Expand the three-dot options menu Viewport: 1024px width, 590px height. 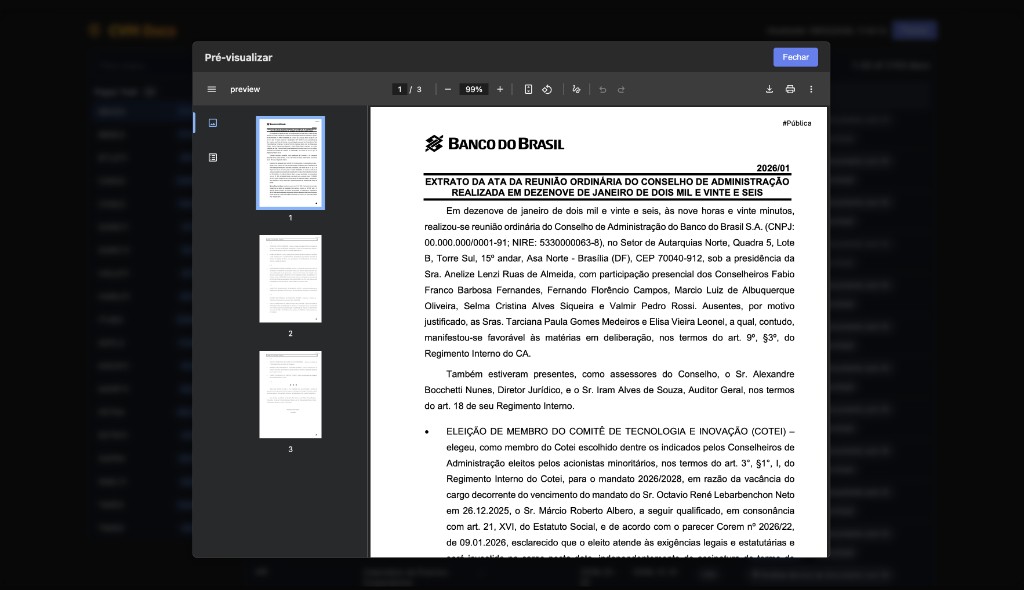811,89
